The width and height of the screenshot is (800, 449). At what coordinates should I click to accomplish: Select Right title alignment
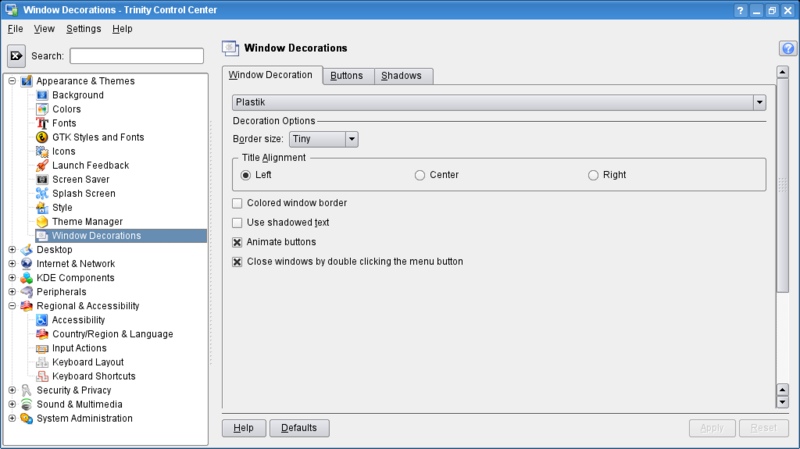[x=593, y=175]
